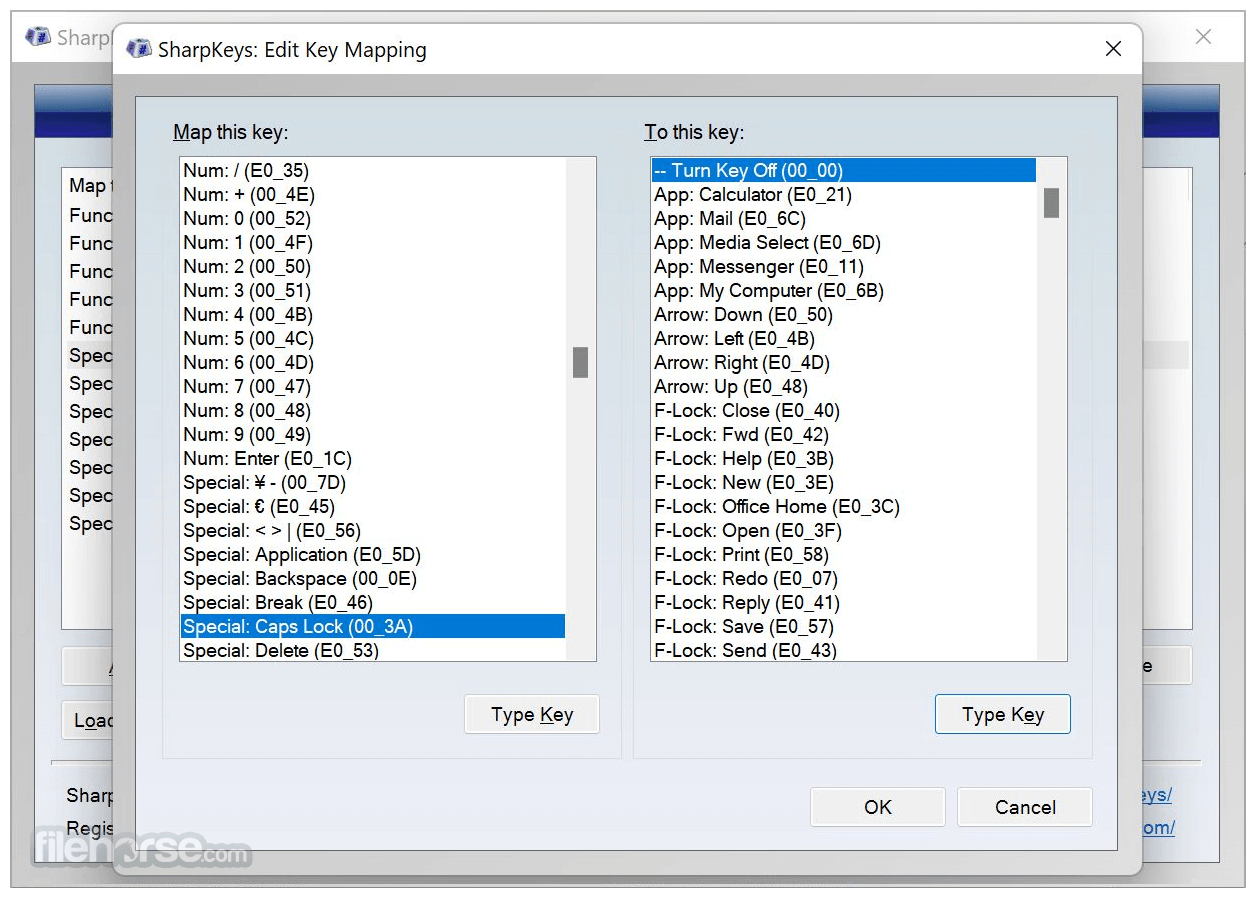Choose "App: Messenger (E0_11)"
This screenshot has height=898, width=1256.
pos(844,266)
